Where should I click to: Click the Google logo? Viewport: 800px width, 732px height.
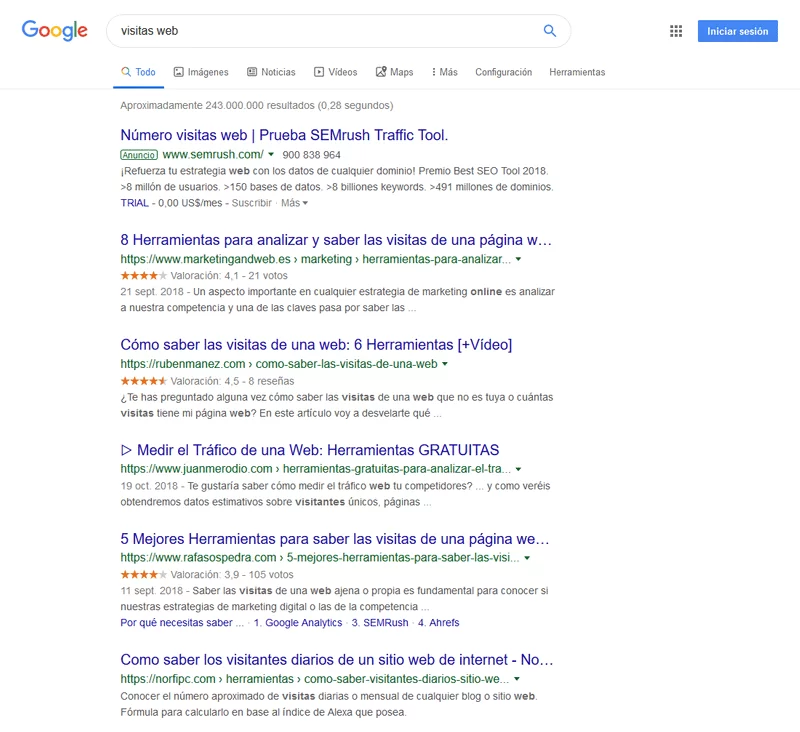pos(55,31)
